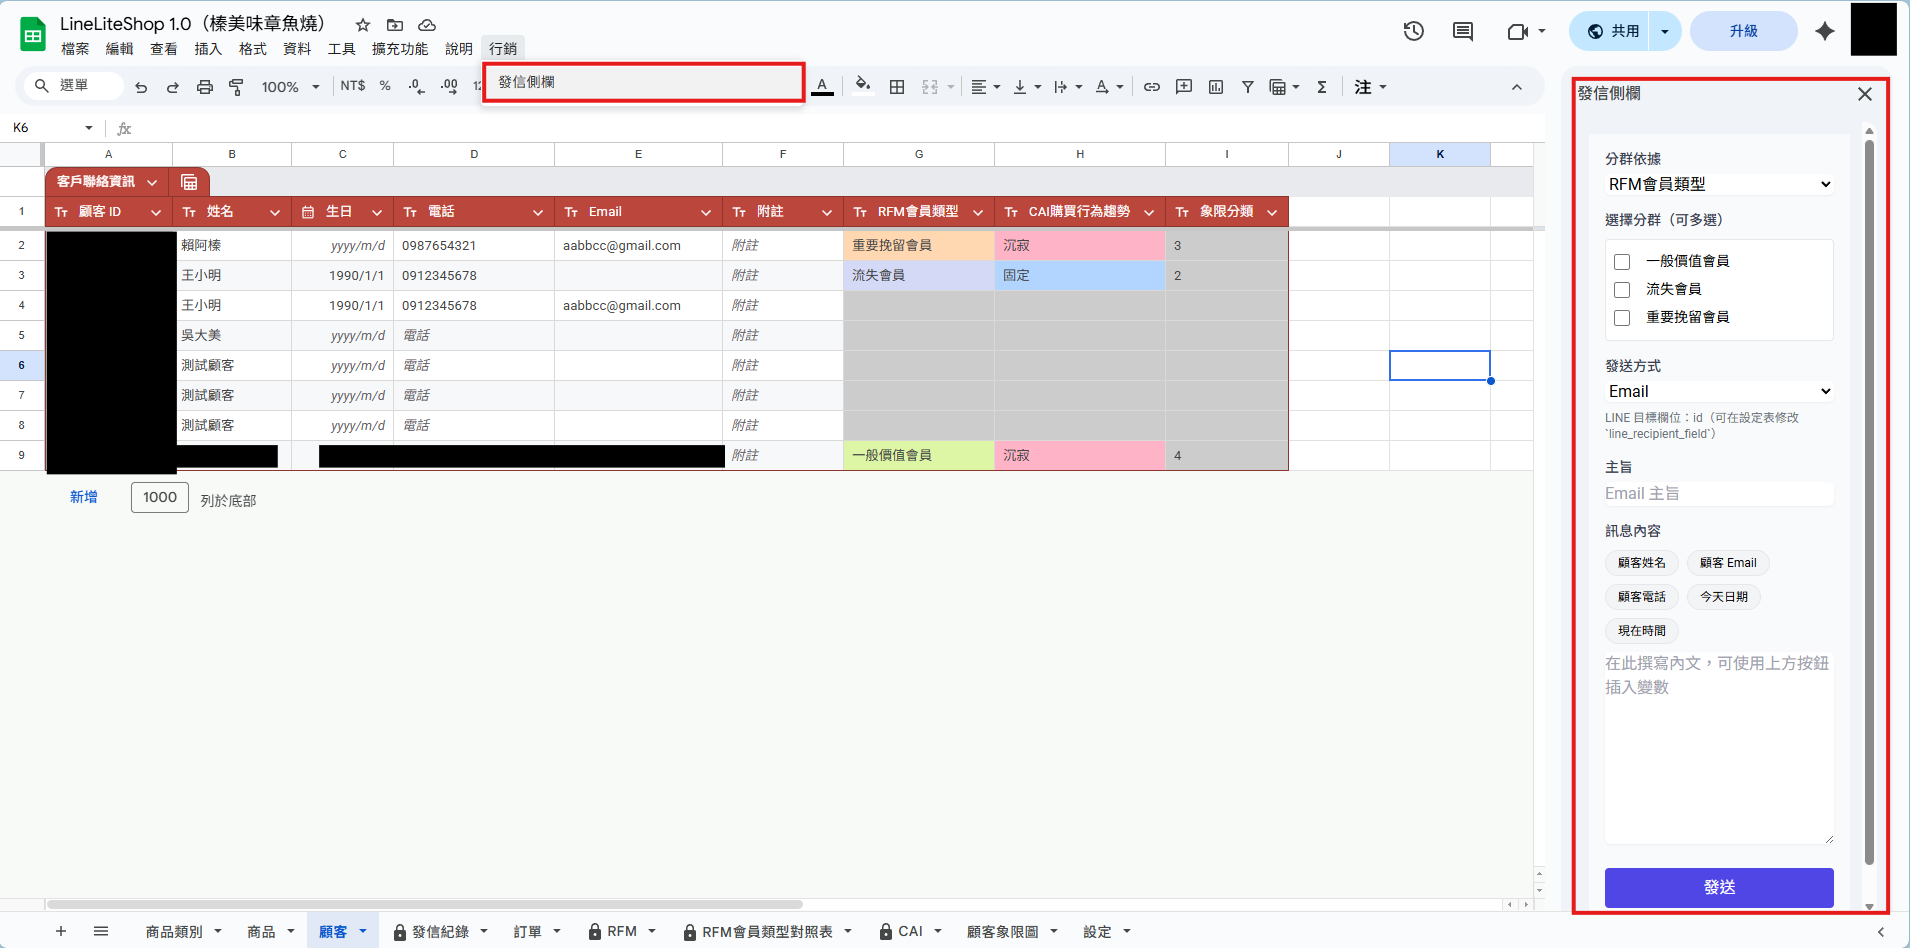Click the undo arrow icon

141,88
